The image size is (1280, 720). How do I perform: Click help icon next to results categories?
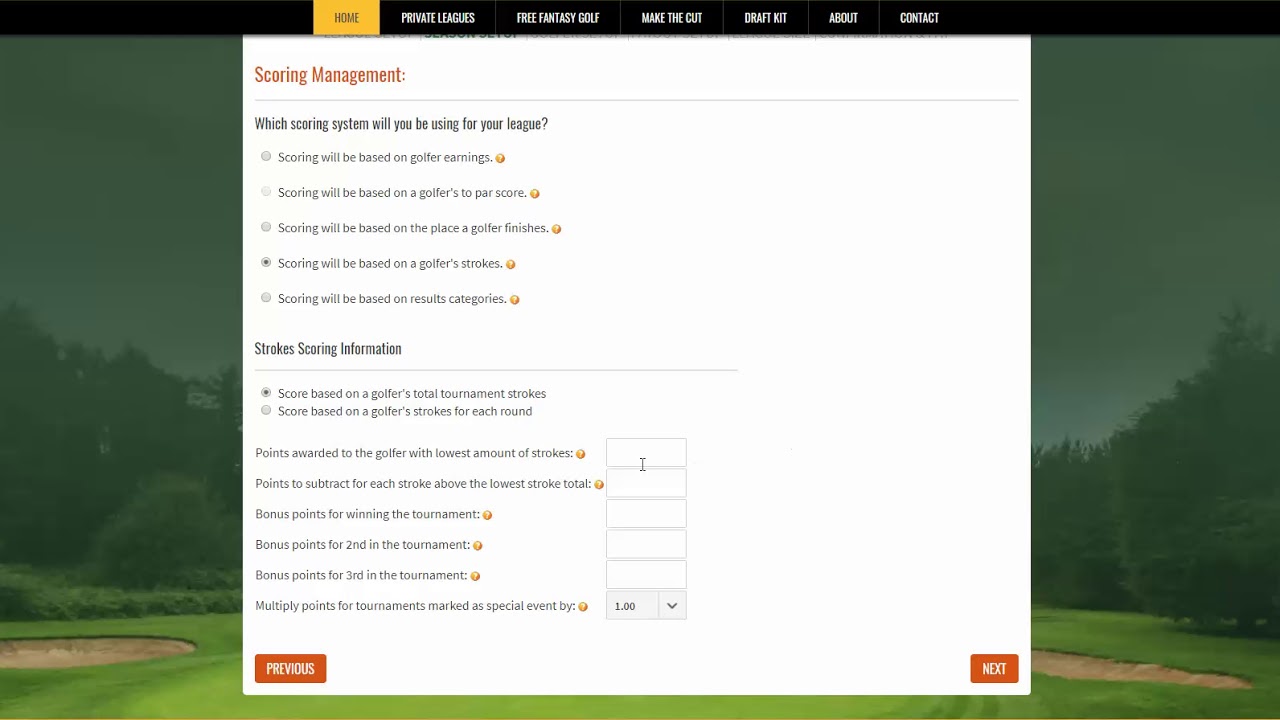[x=514, y=300]
